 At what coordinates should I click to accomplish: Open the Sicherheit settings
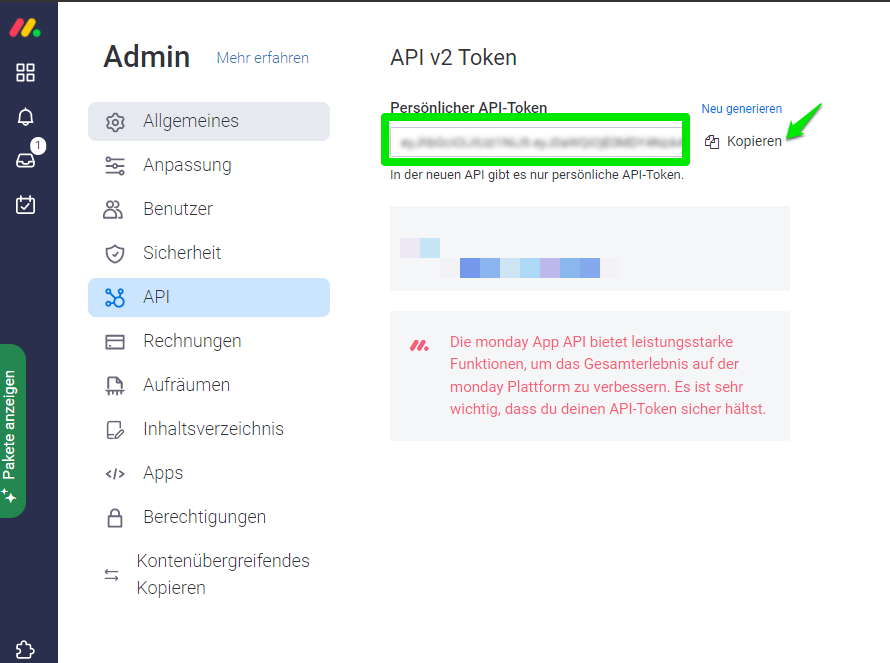click(x=209, y=253)
